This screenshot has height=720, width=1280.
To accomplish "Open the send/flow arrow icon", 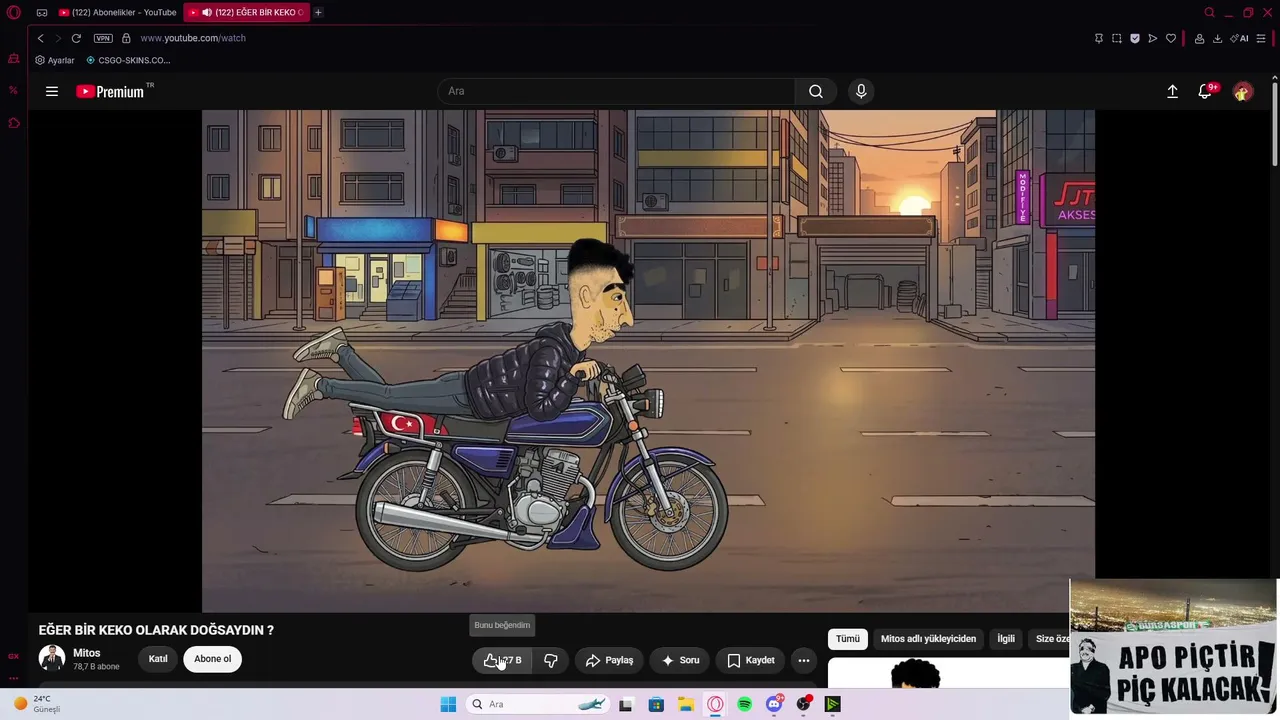I will (x=1152, y=38).
